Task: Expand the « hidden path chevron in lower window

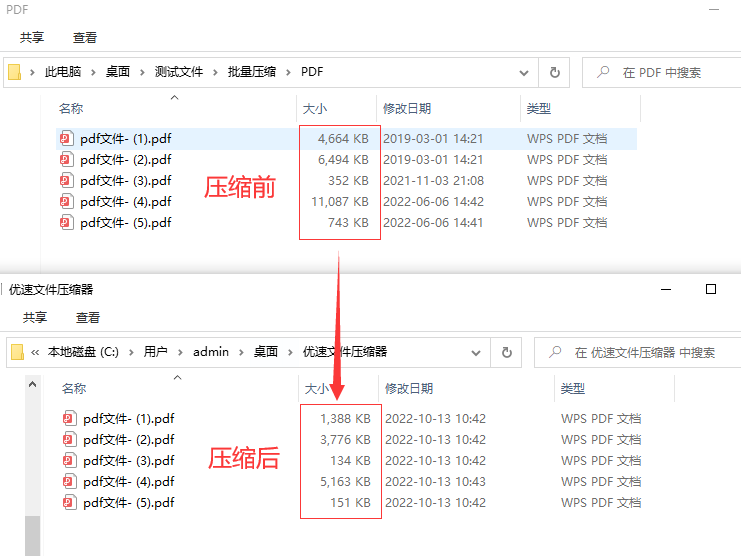Action: (x=35, y=352)
